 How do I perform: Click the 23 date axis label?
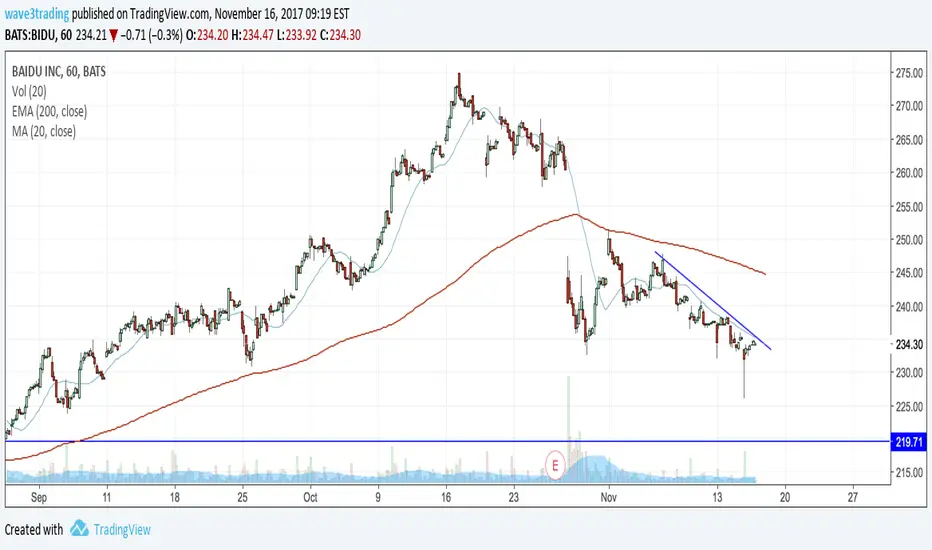(x=514, y=497)
